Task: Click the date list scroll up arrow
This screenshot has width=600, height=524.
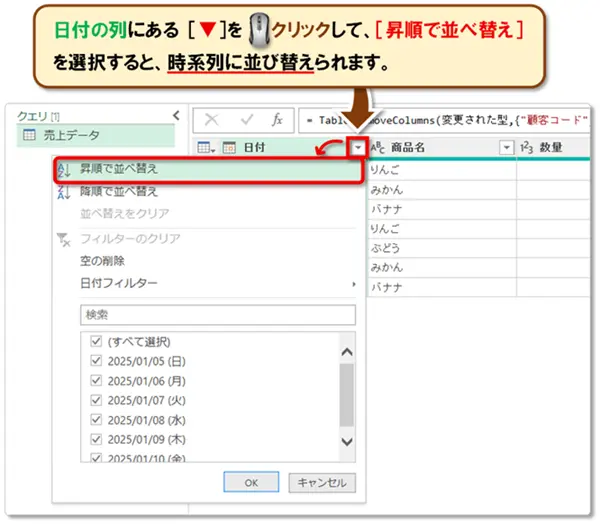Action: (347, 352)
